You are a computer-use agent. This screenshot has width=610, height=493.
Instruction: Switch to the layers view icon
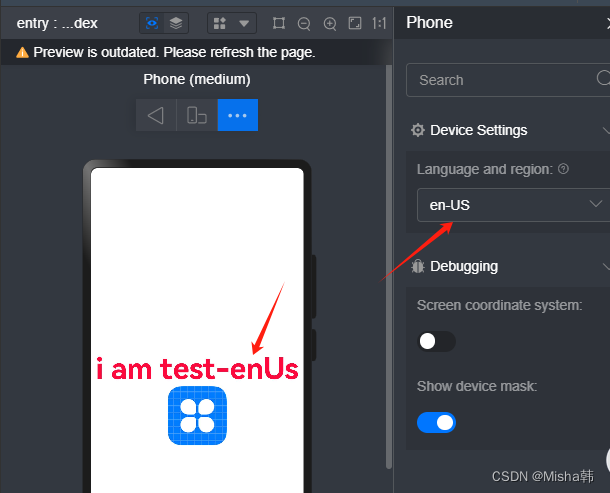click(x=176, y=23)
